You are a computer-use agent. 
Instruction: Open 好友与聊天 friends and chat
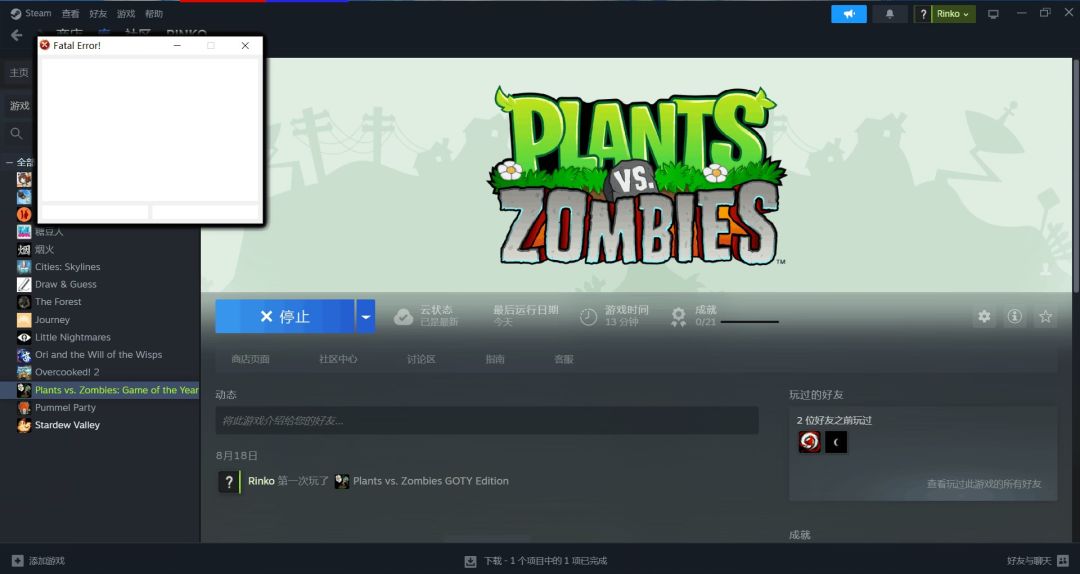click(1038, 561)
